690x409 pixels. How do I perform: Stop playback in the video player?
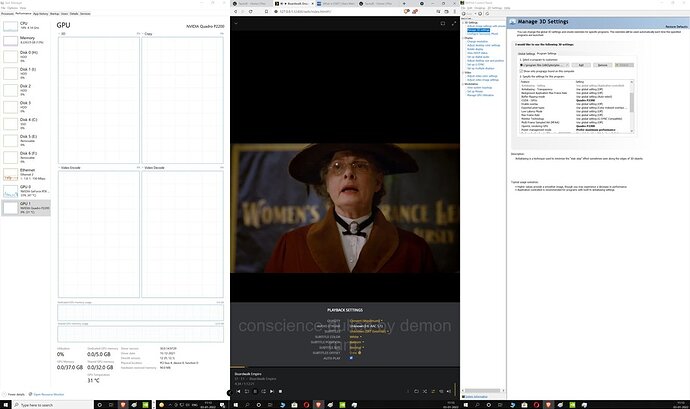click(x=280, y=391)
